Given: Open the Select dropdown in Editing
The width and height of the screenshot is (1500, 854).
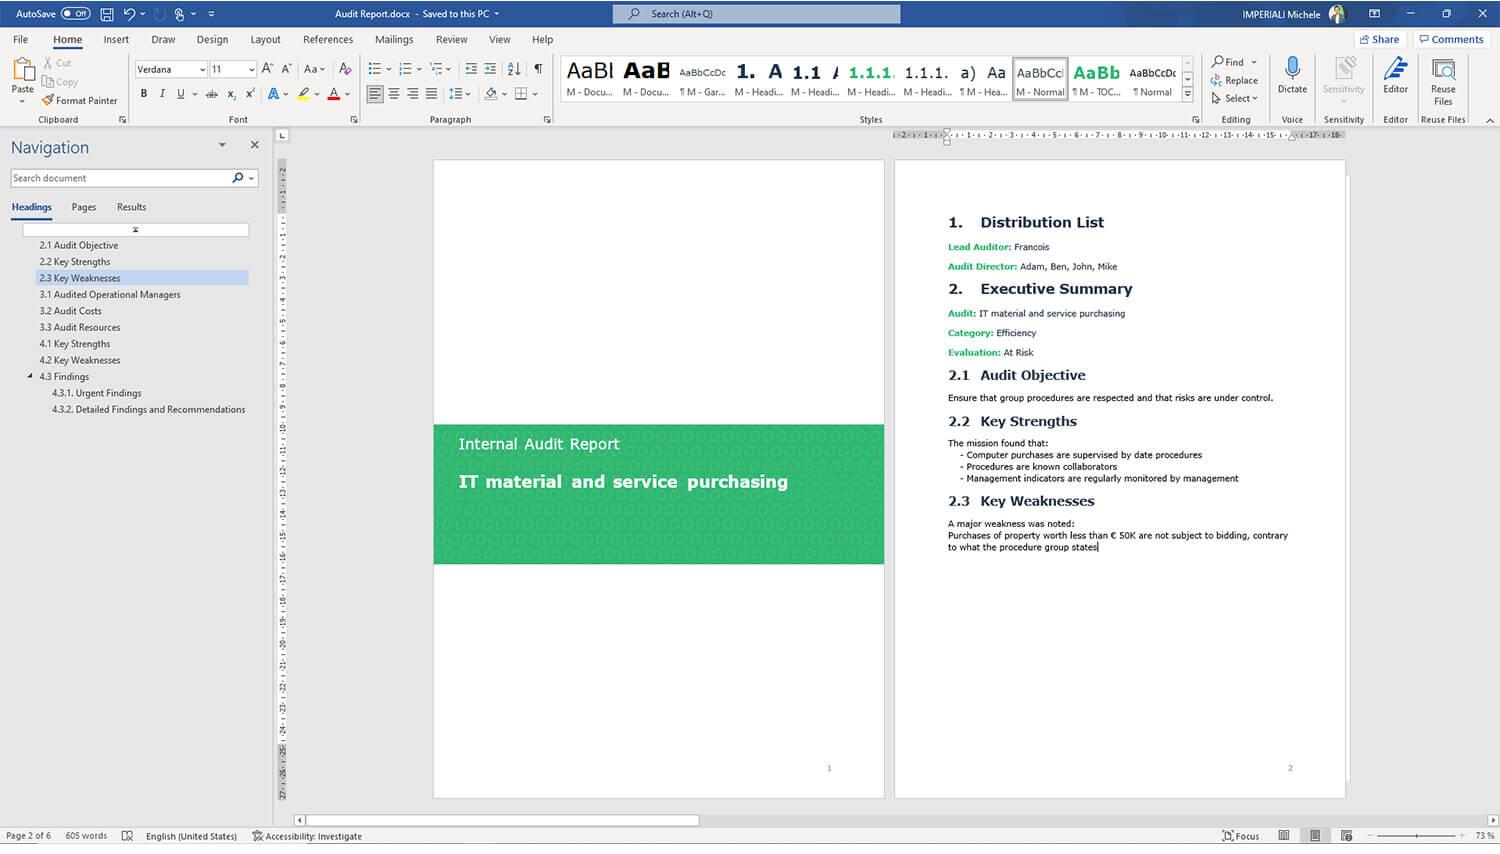Looking at the screenshot, I should 1234,98.
